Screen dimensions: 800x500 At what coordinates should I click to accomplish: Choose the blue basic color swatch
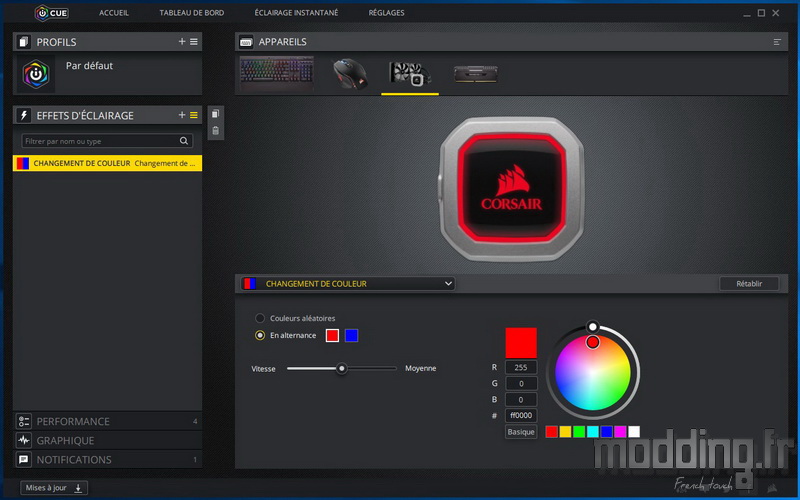607,432
